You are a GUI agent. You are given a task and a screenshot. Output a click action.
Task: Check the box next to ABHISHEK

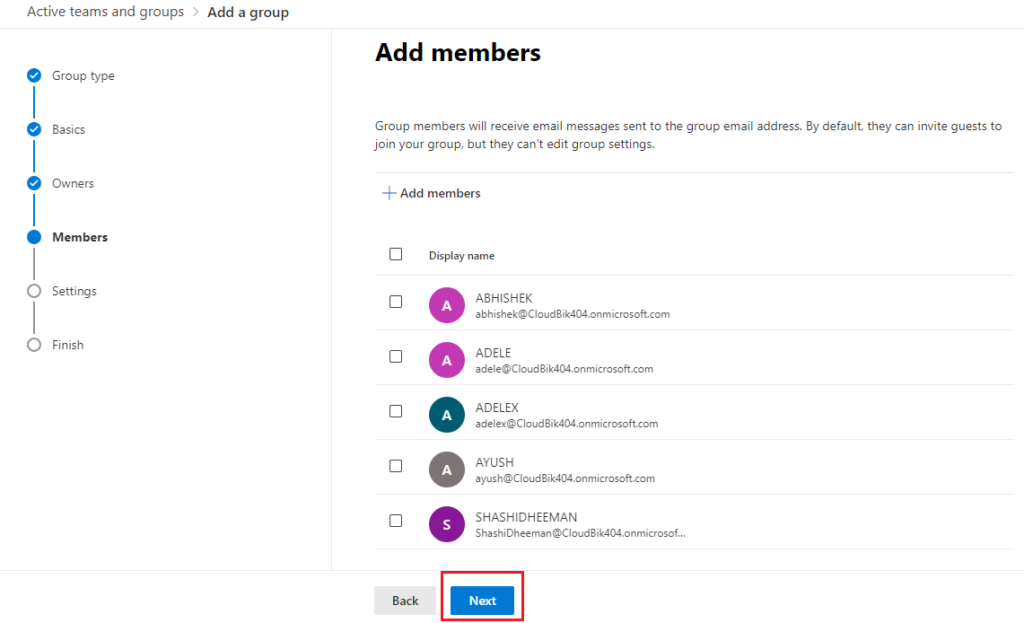(395, 300)
